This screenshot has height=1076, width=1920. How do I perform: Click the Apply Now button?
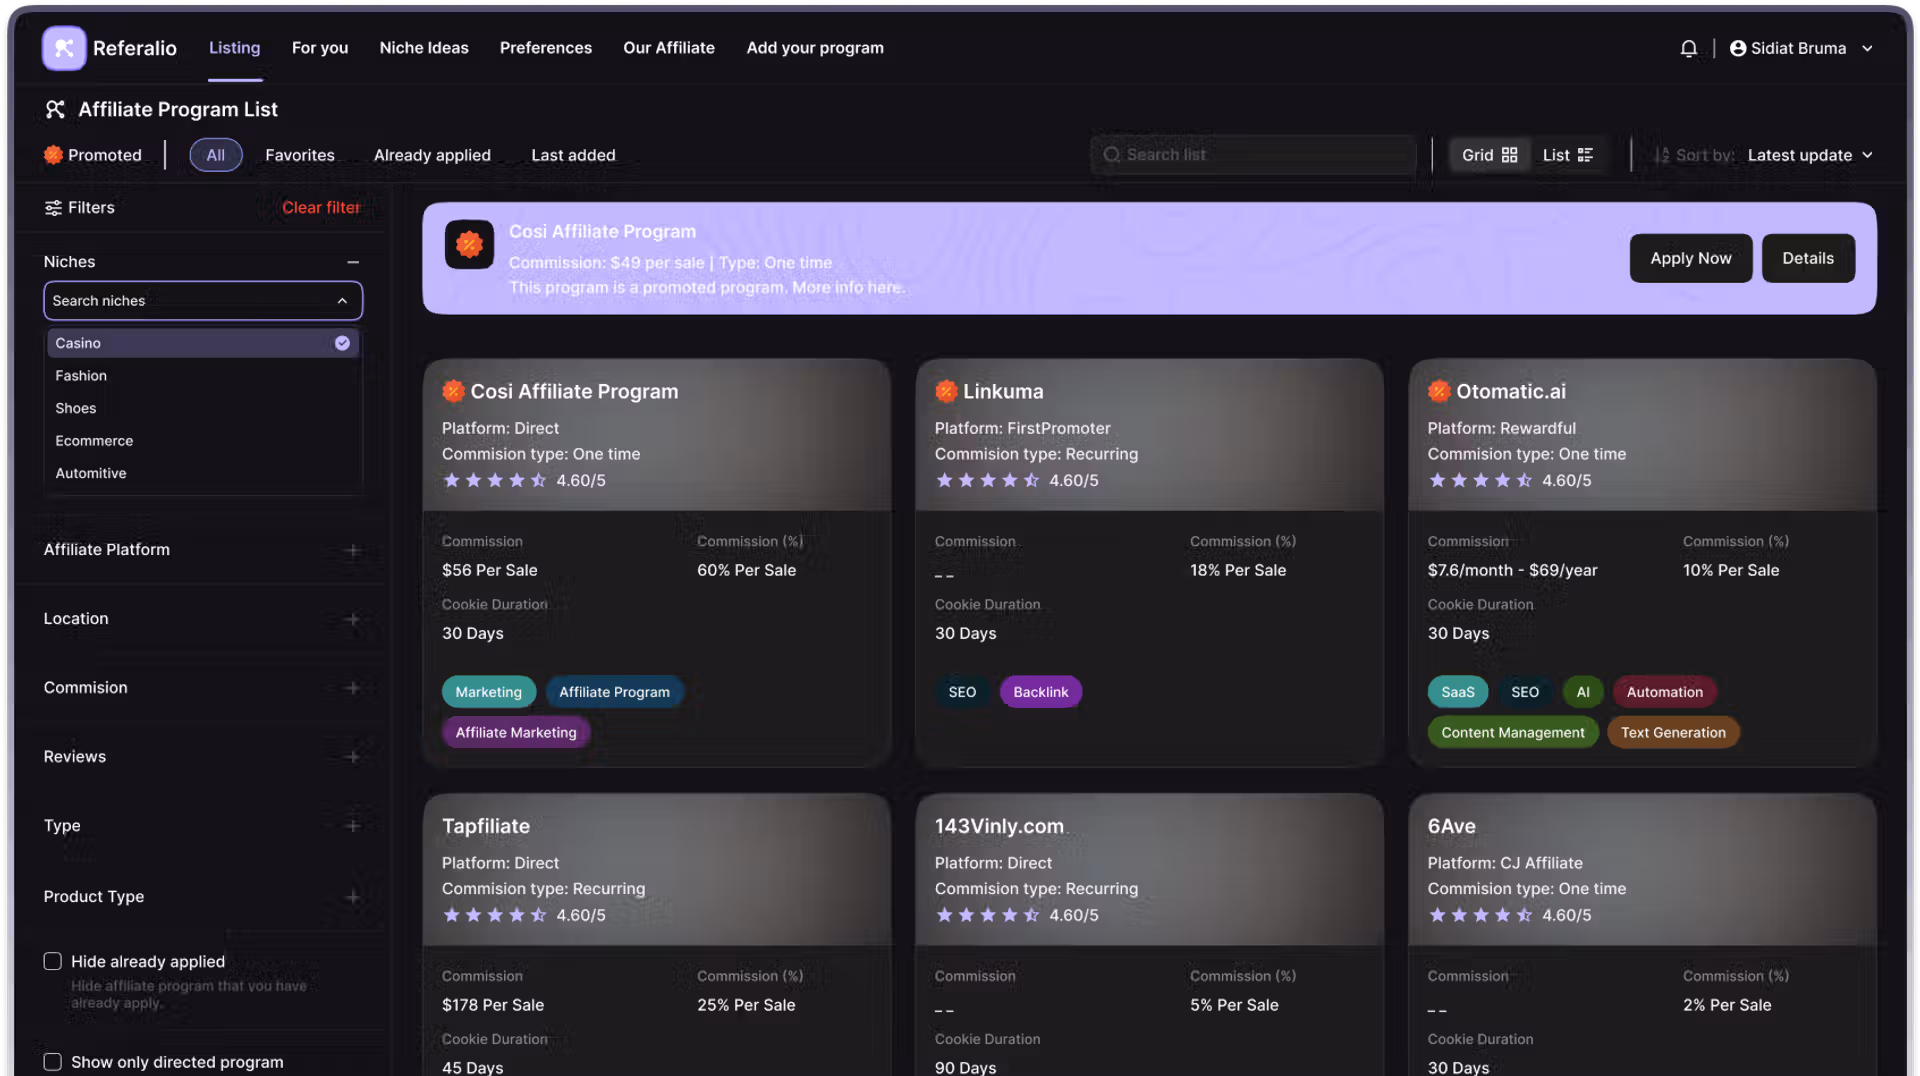tap(1690, 258)
